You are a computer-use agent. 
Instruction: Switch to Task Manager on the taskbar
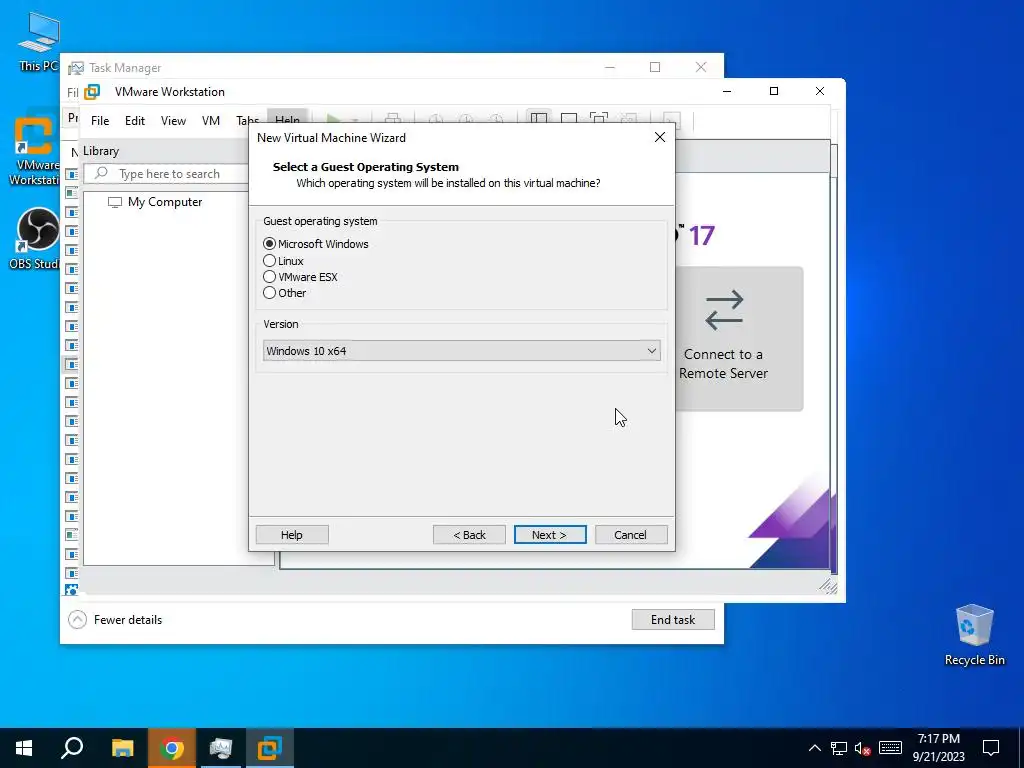[221, 748]
